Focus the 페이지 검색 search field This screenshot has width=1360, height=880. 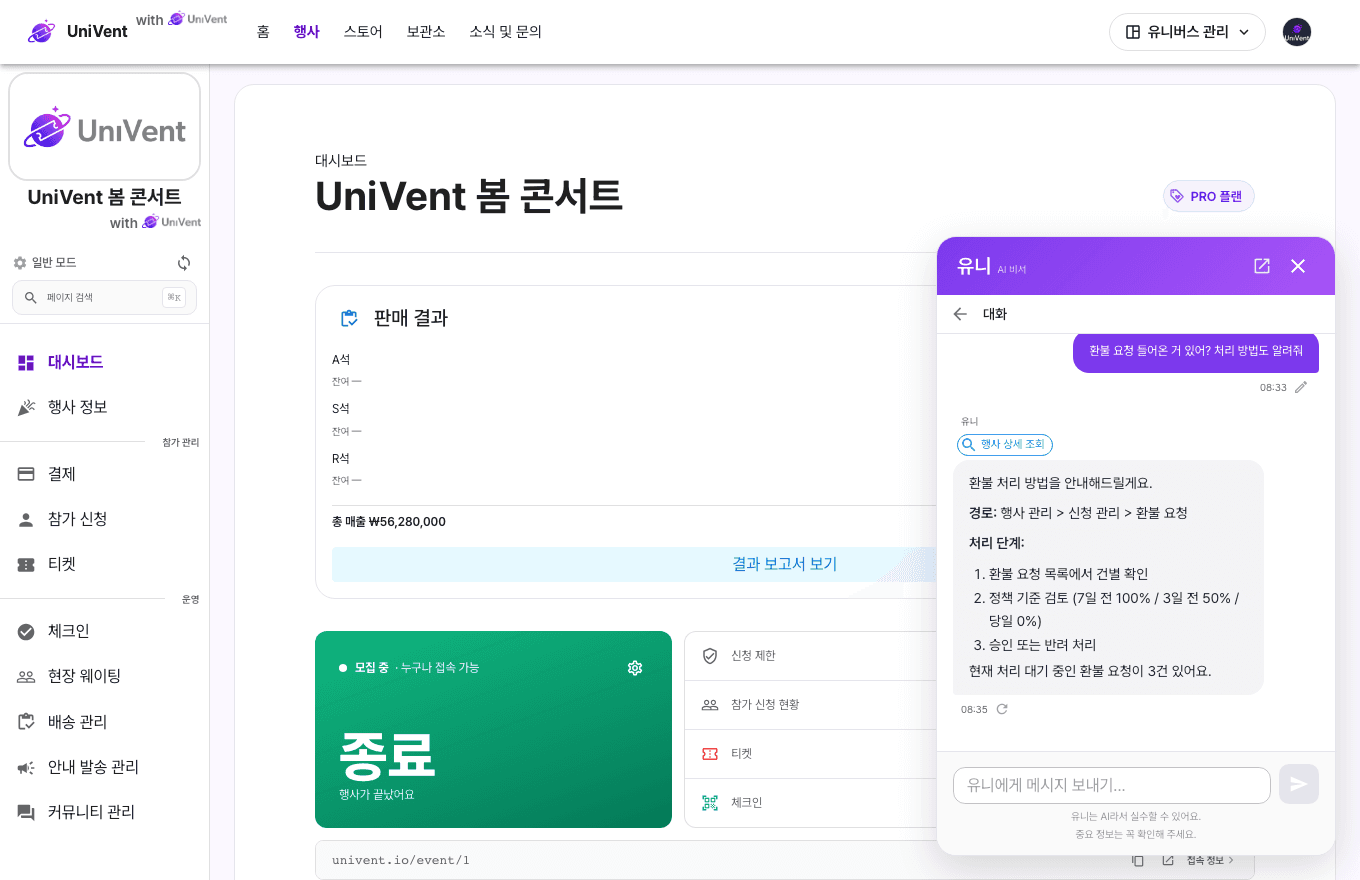[x=104, y=297]
